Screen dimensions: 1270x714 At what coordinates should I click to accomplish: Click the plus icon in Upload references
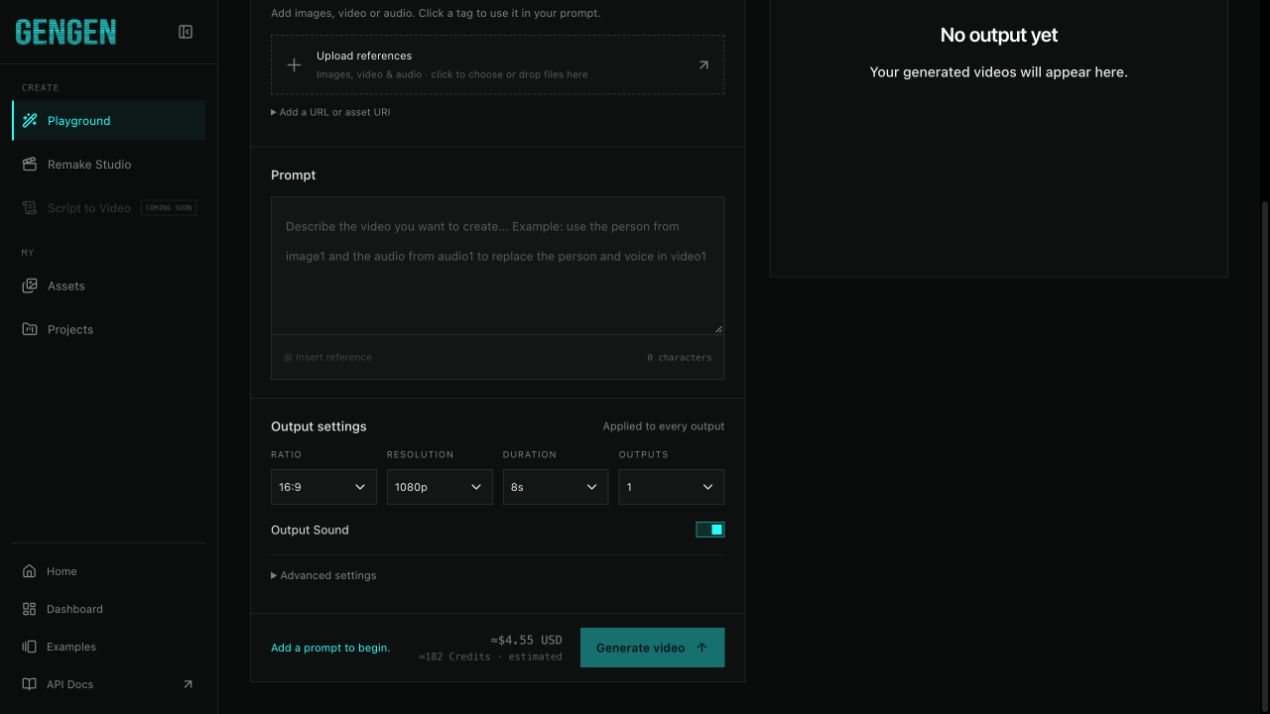coord(294,65)
